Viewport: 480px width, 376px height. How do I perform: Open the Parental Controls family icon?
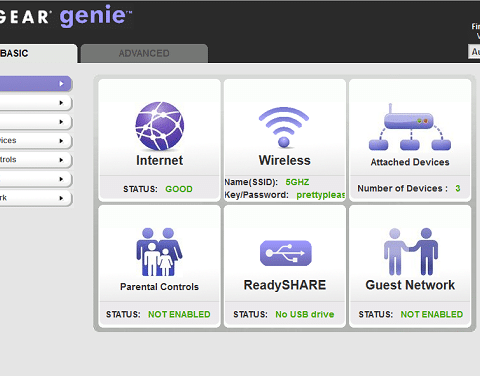tap(159, 252)
